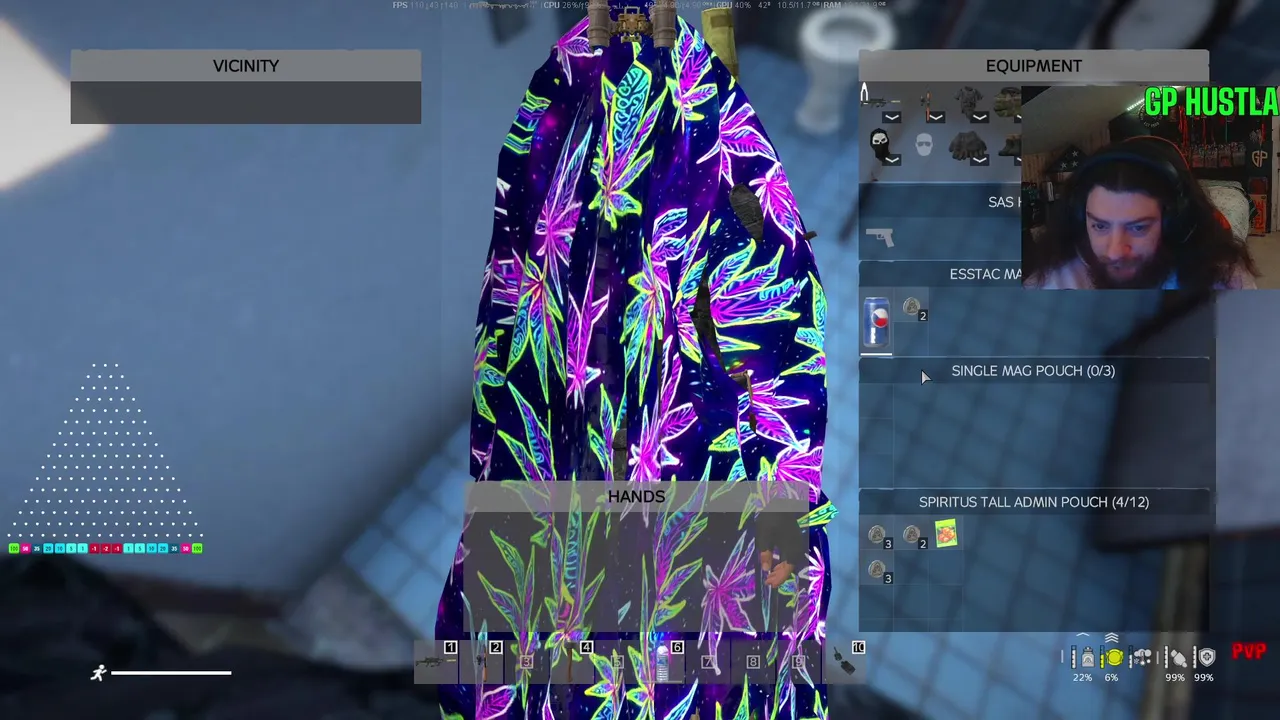Click empty hotbar slot 8
This screenshot has height=720, width=1280.
[753, 662]
